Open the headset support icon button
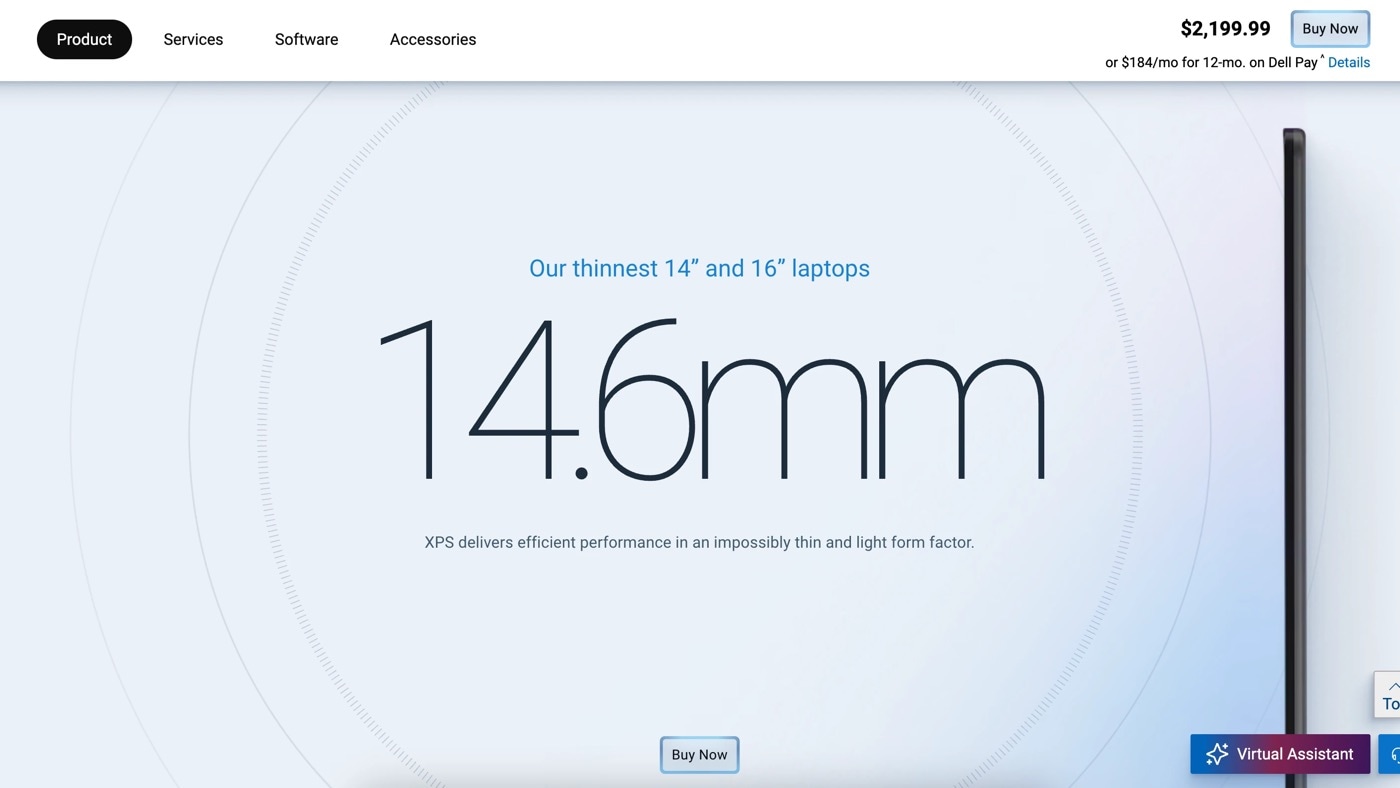1400x788 pixels. coord(1391,754)
